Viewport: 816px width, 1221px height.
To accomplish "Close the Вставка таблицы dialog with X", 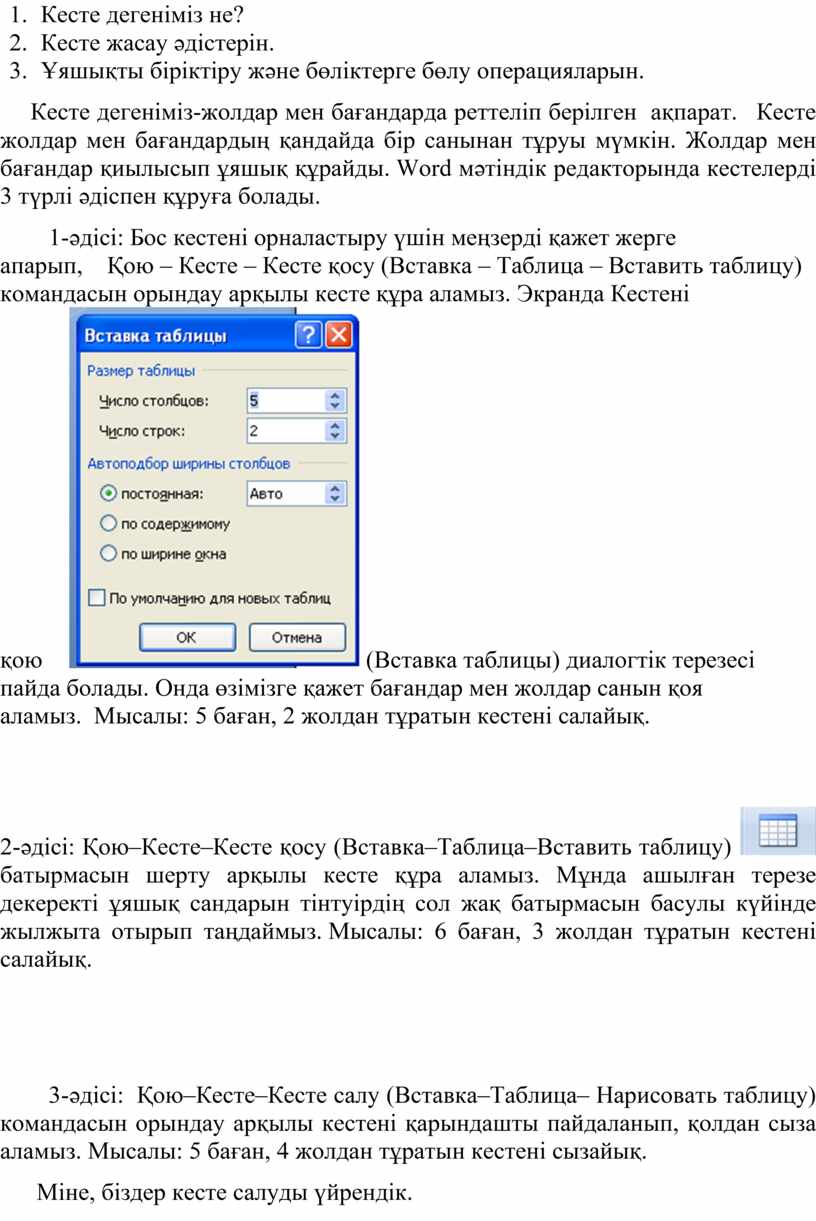I will tap(340, 335).
